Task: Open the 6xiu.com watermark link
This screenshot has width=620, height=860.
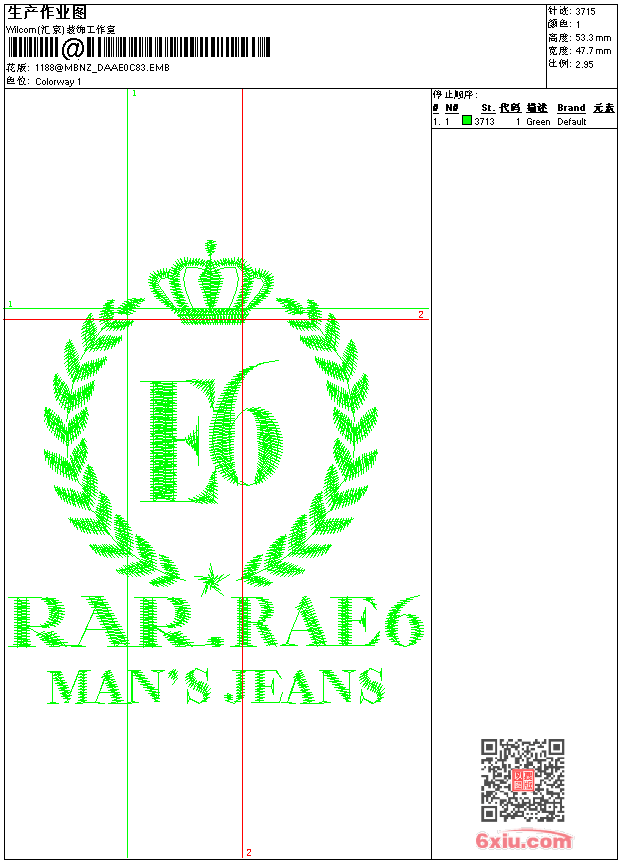Action: click(523, 840)
